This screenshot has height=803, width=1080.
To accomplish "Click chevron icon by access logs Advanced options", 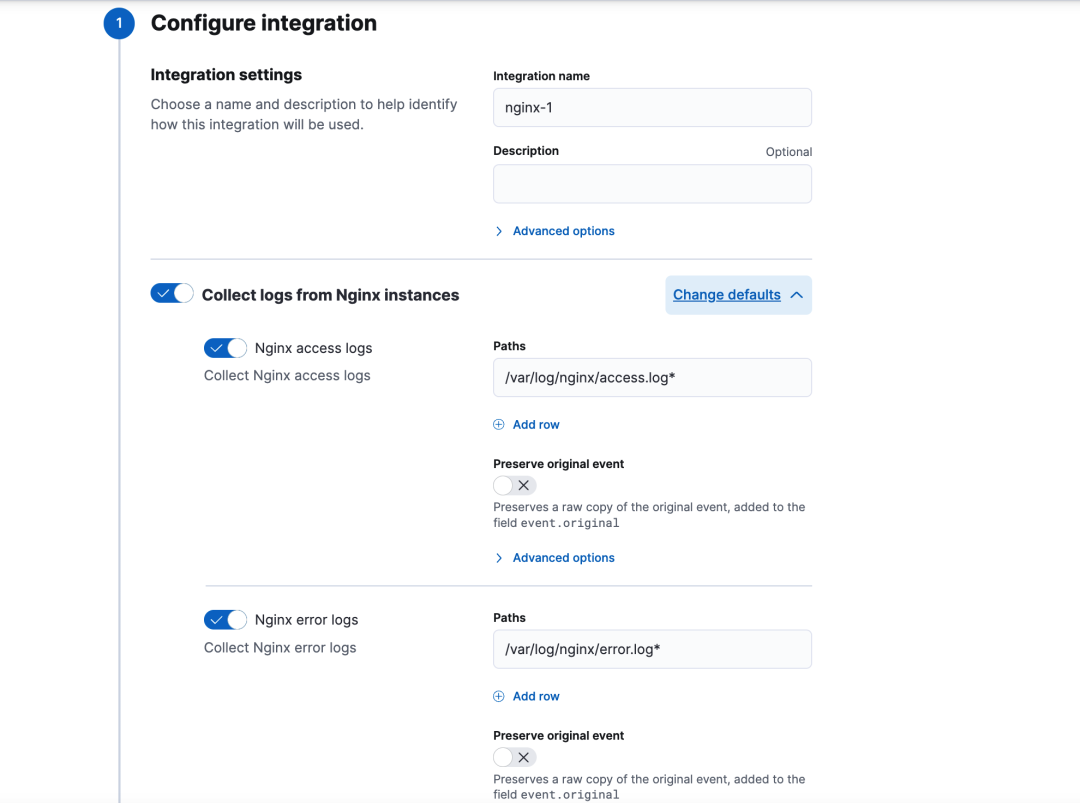I will coord(499,558).
